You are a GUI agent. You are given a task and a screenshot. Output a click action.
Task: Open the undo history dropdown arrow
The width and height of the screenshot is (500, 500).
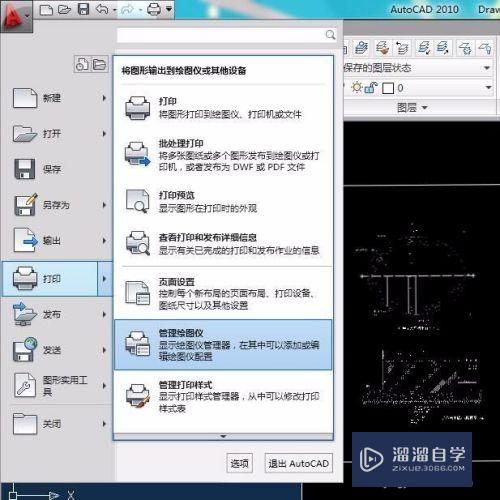click(115, 10)
